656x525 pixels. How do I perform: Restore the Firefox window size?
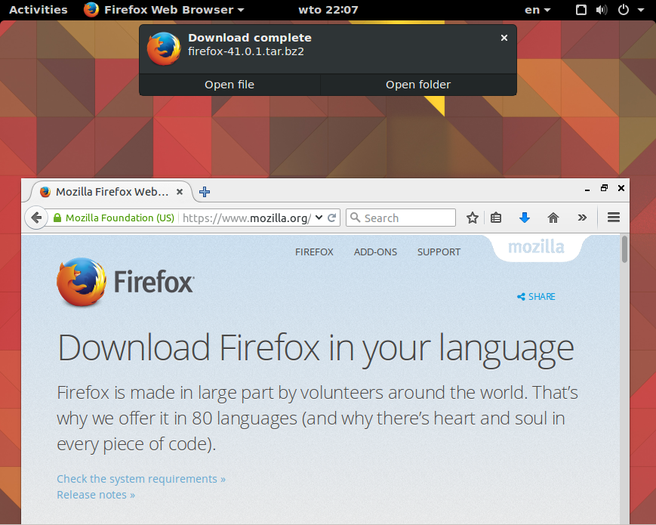coord(604,188)
